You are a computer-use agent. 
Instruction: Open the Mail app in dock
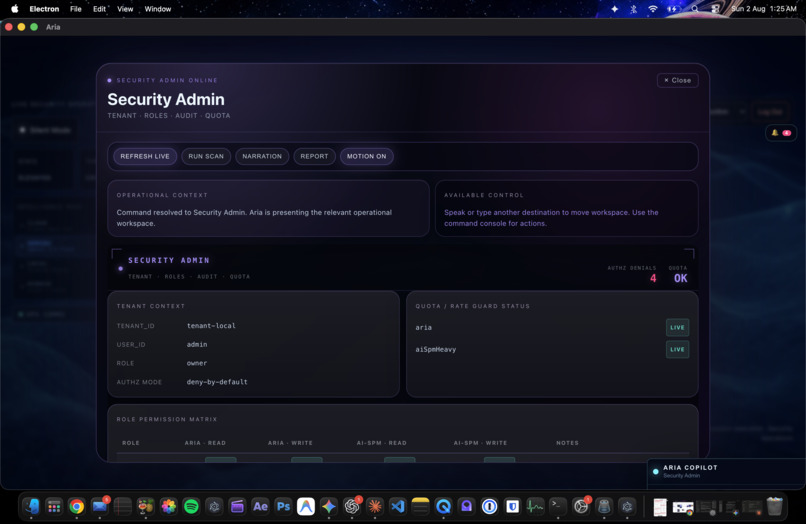click(100, 507)
